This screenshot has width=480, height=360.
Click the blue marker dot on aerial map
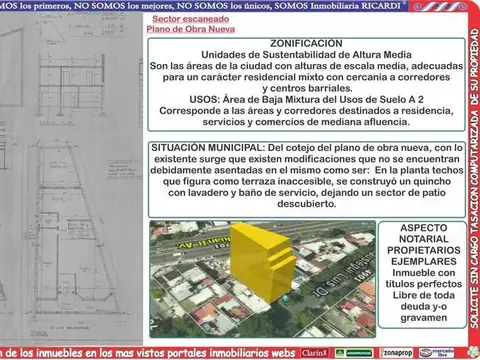(x=285, y=298)
